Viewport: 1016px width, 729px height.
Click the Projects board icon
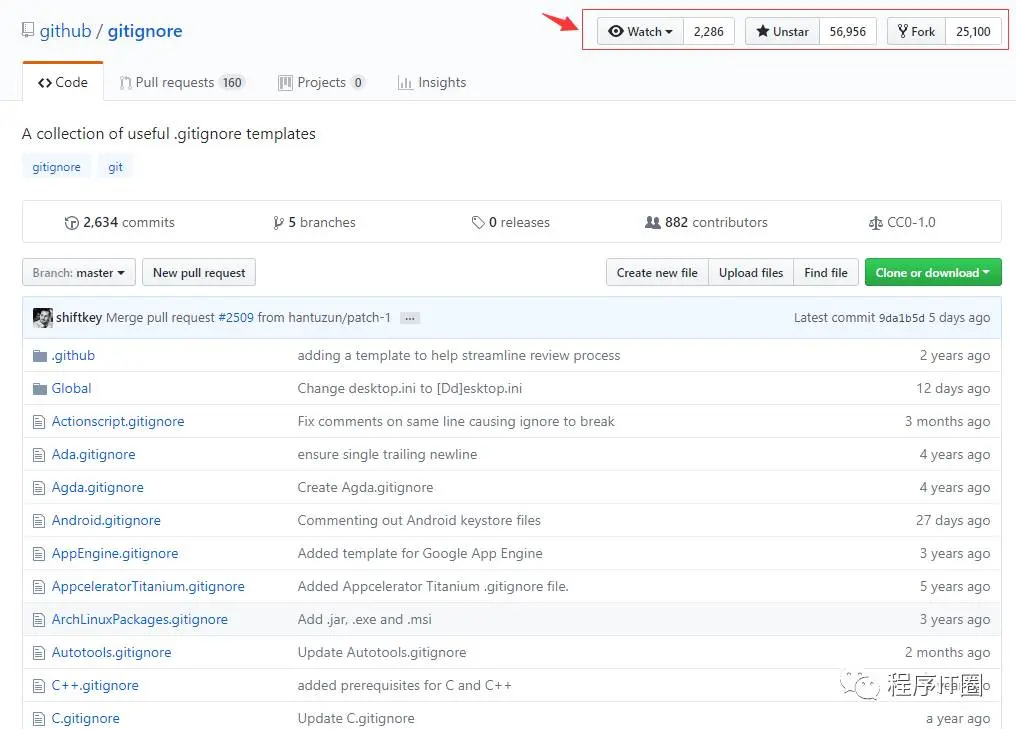coord(285,83)
